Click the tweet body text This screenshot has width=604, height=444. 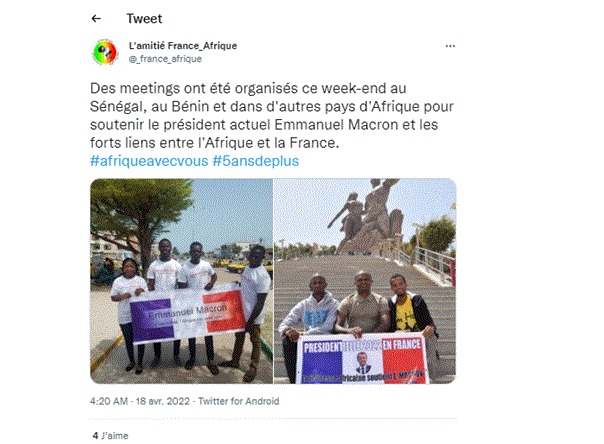click(272, 116)
